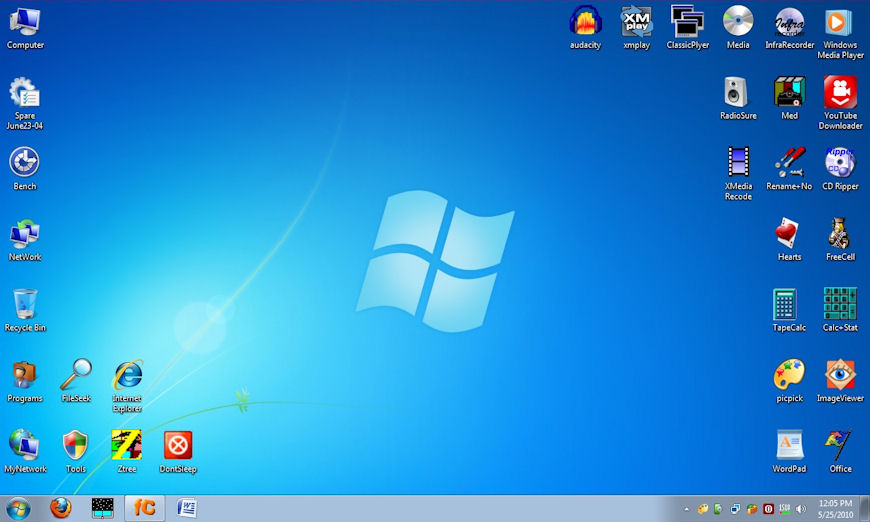Screen dimensions: 870x522
Task: Select the TapeCalc calculator icon
Action: click(790, 311)
